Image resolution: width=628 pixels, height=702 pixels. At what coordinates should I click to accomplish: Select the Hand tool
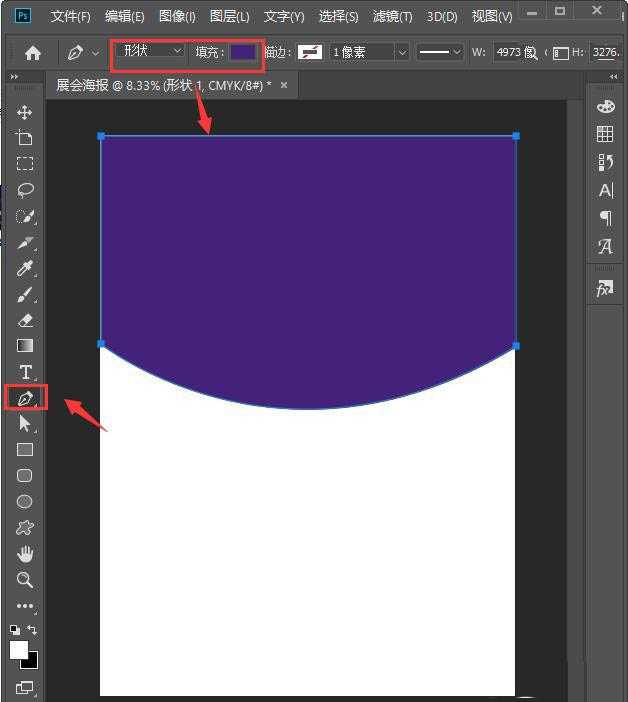tap(25, 554)
